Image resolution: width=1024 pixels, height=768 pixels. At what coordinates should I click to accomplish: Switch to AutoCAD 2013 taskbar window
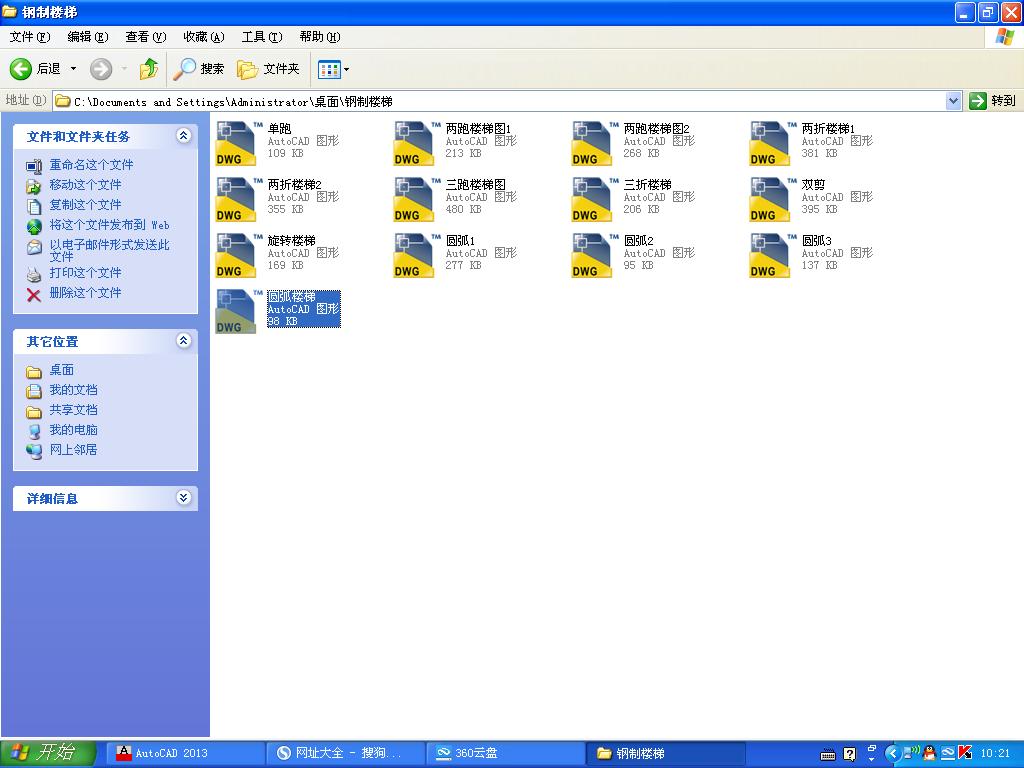185,753
